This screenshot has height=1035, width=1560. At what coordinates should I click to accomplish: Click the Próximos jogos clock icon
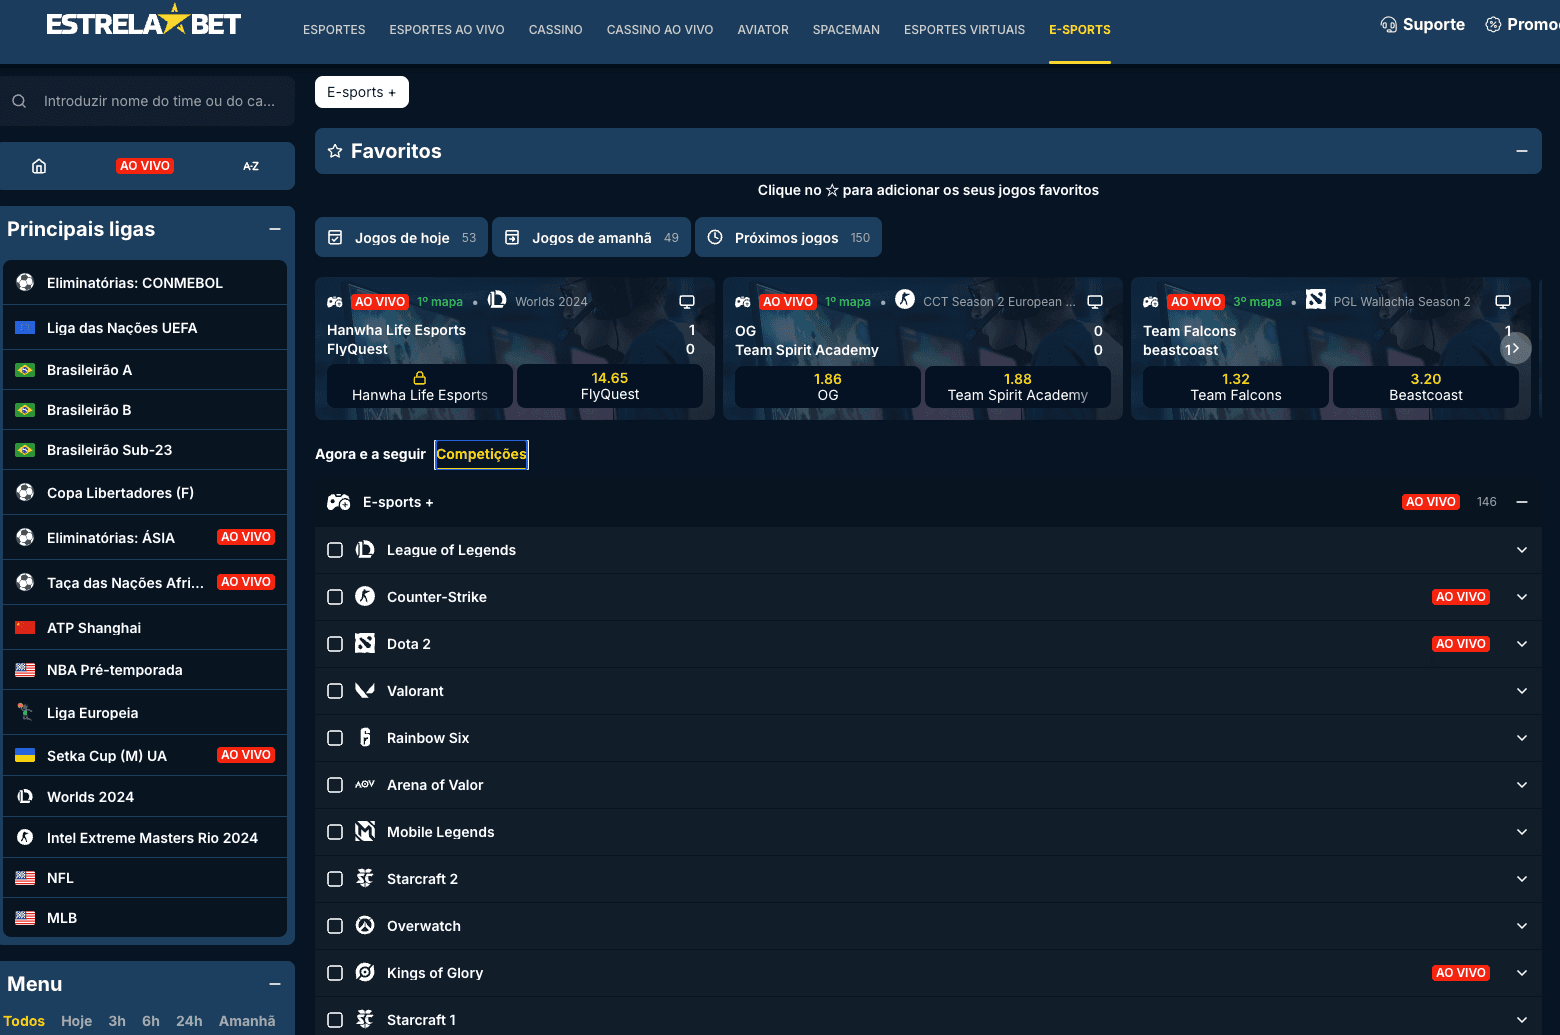tap(715, 238)
